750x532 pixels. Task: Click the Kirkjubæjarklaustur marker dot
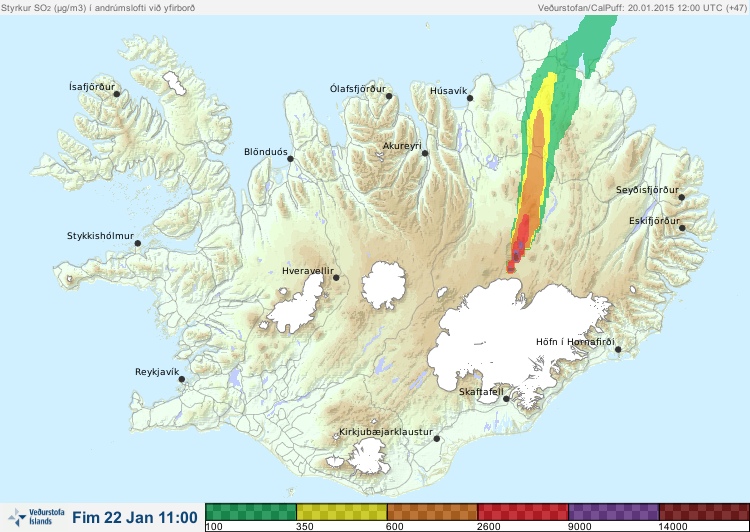coord(436,438)
